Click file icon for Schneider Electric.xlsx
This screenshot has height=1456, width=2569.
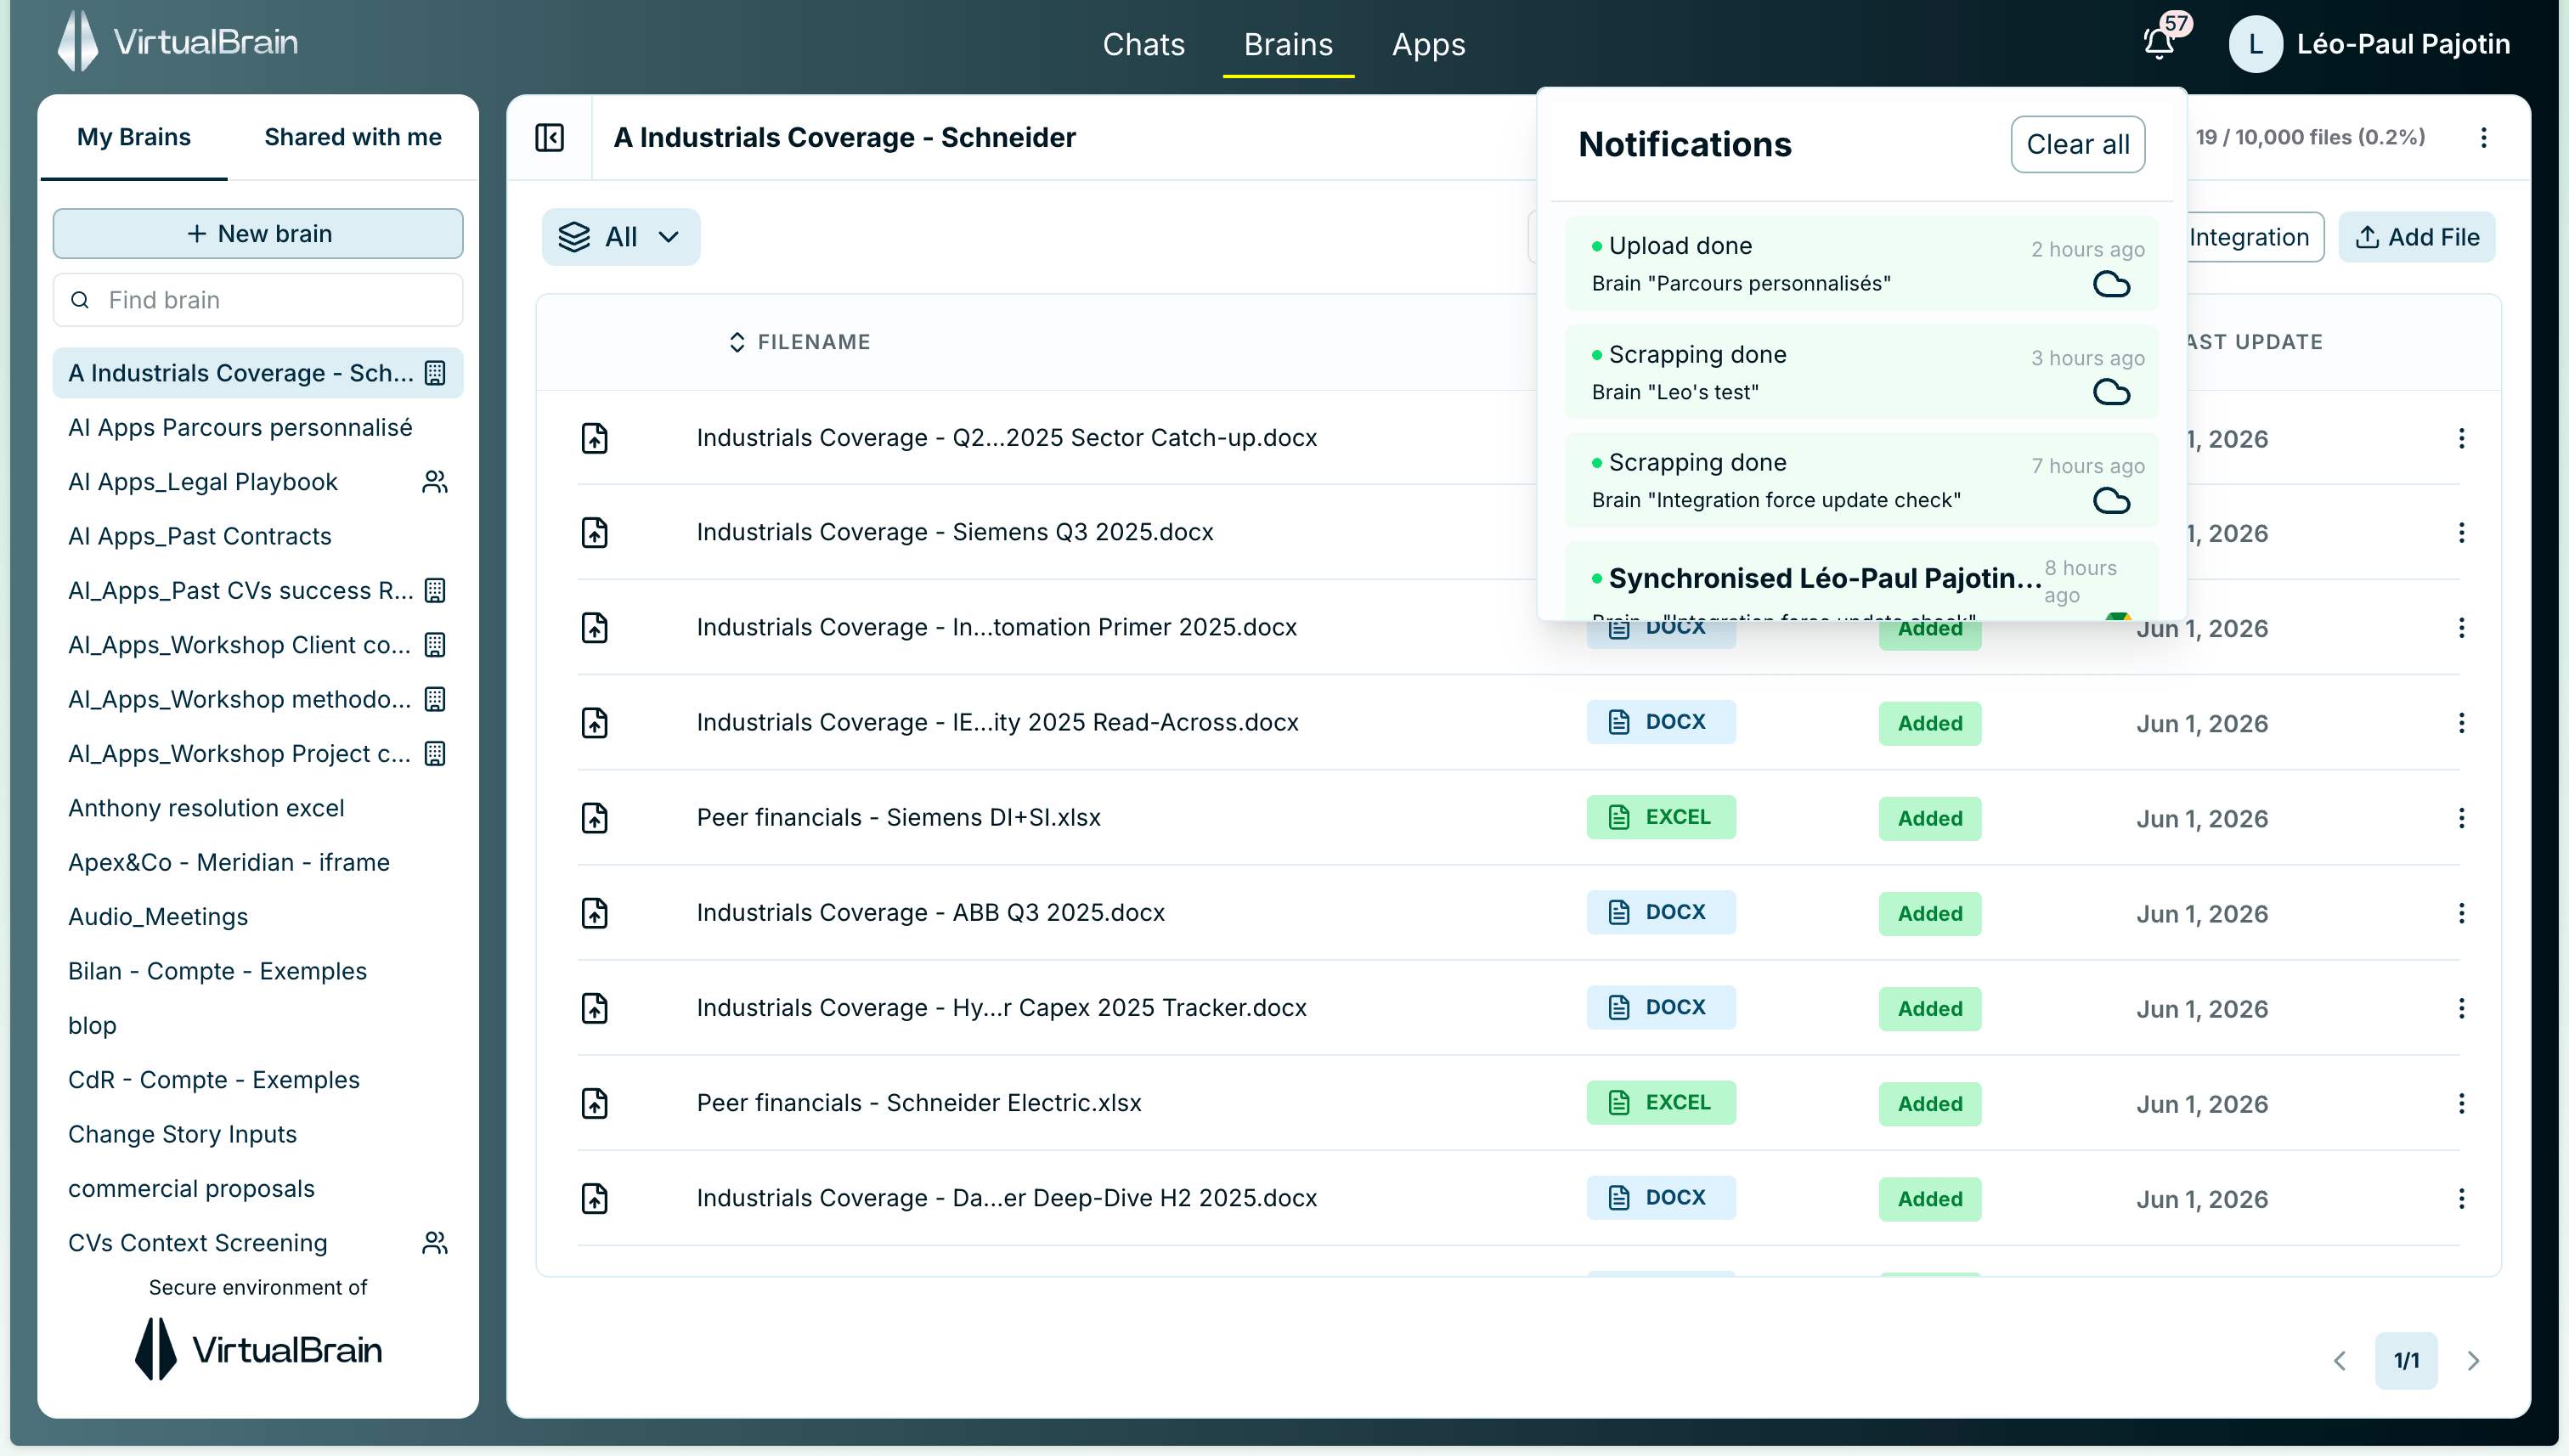coord(595,1103)
